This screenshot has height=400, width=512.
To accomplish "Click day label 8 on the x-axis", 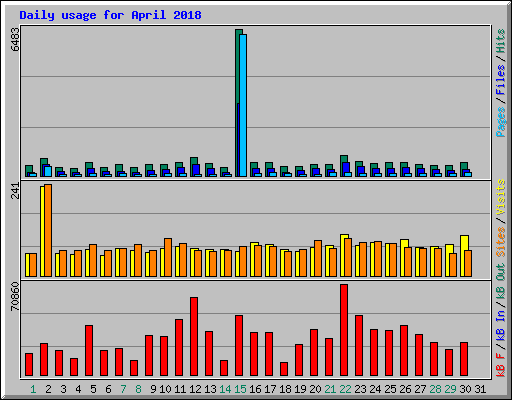I will click(x=138, y=389).
